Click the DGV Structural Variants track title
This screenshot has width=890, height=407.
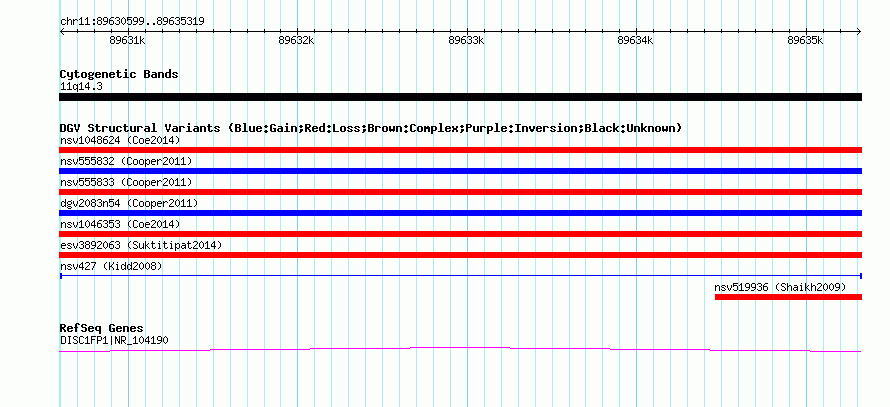point(370,128)
